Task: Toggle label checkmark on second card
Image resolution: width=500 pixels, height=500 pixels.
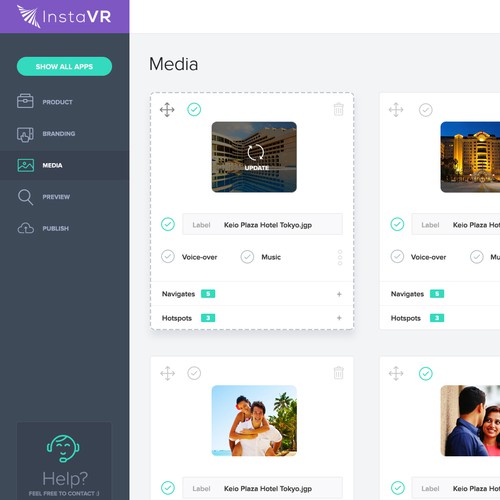Action: tap(397, 224)
